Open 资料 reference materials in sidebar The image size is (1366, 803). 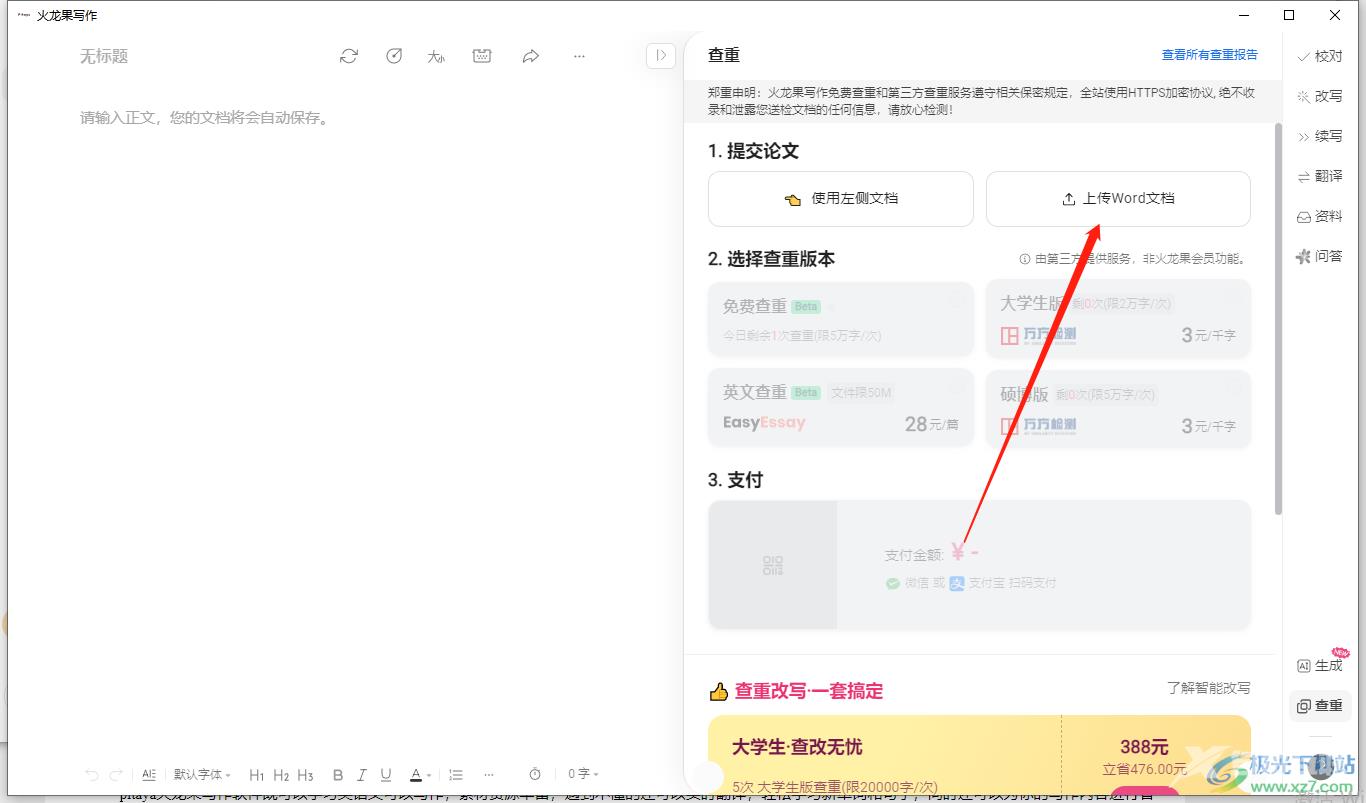1320,217
